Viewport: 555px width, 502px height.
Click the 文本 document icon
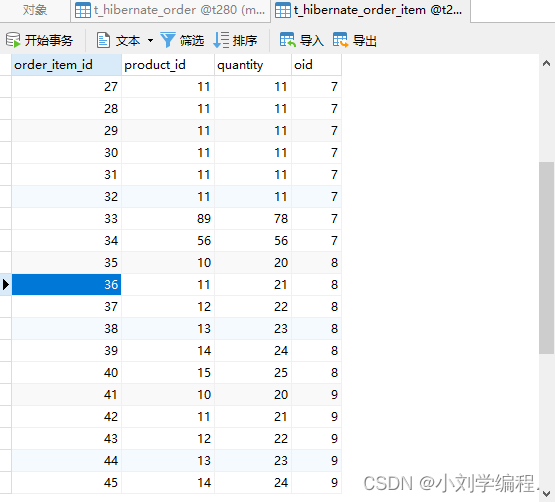click(x=103, y=40)
